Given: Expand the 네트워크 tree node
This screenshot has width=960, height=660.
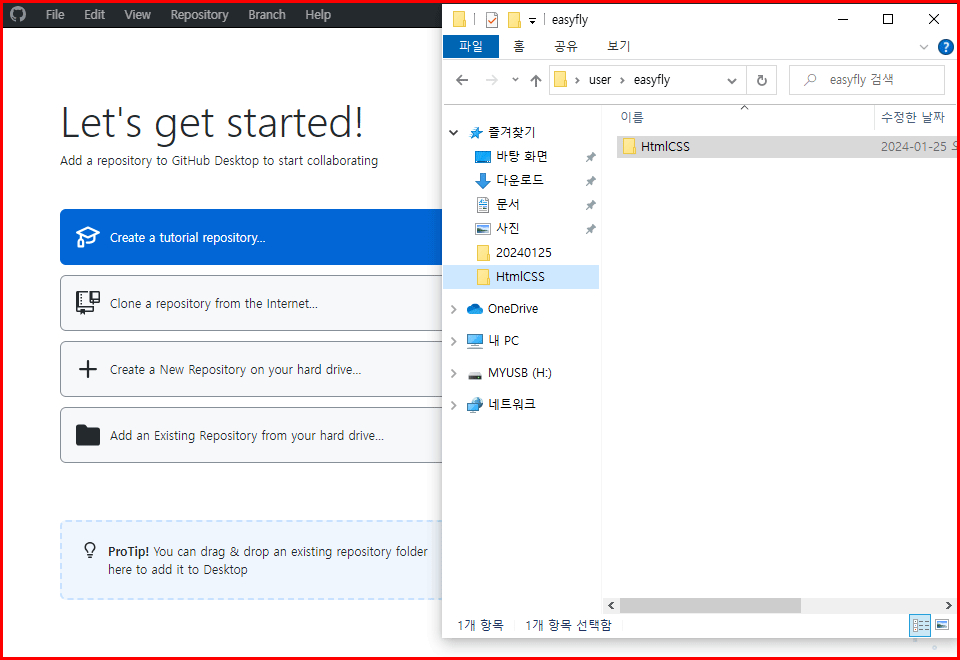Looking at the screenshot, I should (454, 405).
